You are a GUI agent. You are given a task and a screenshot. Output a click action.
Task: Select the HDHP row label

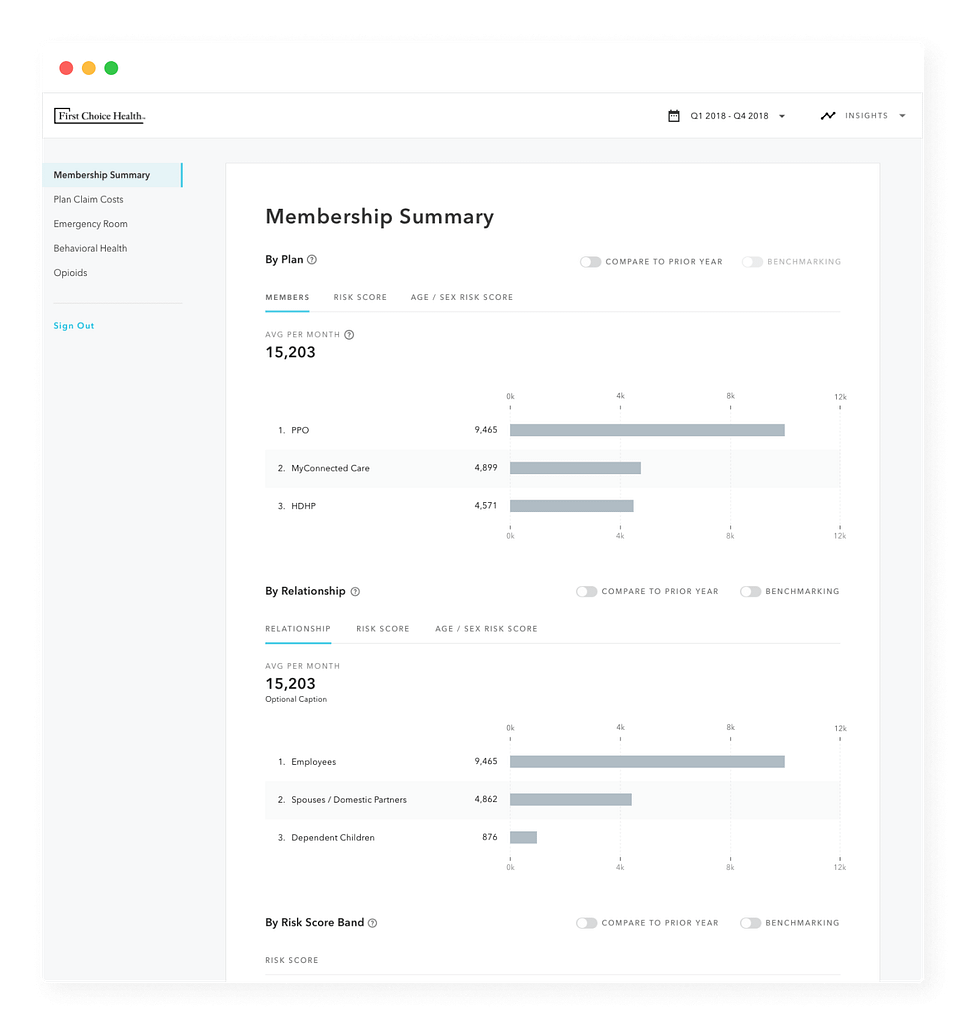(304, 505)
